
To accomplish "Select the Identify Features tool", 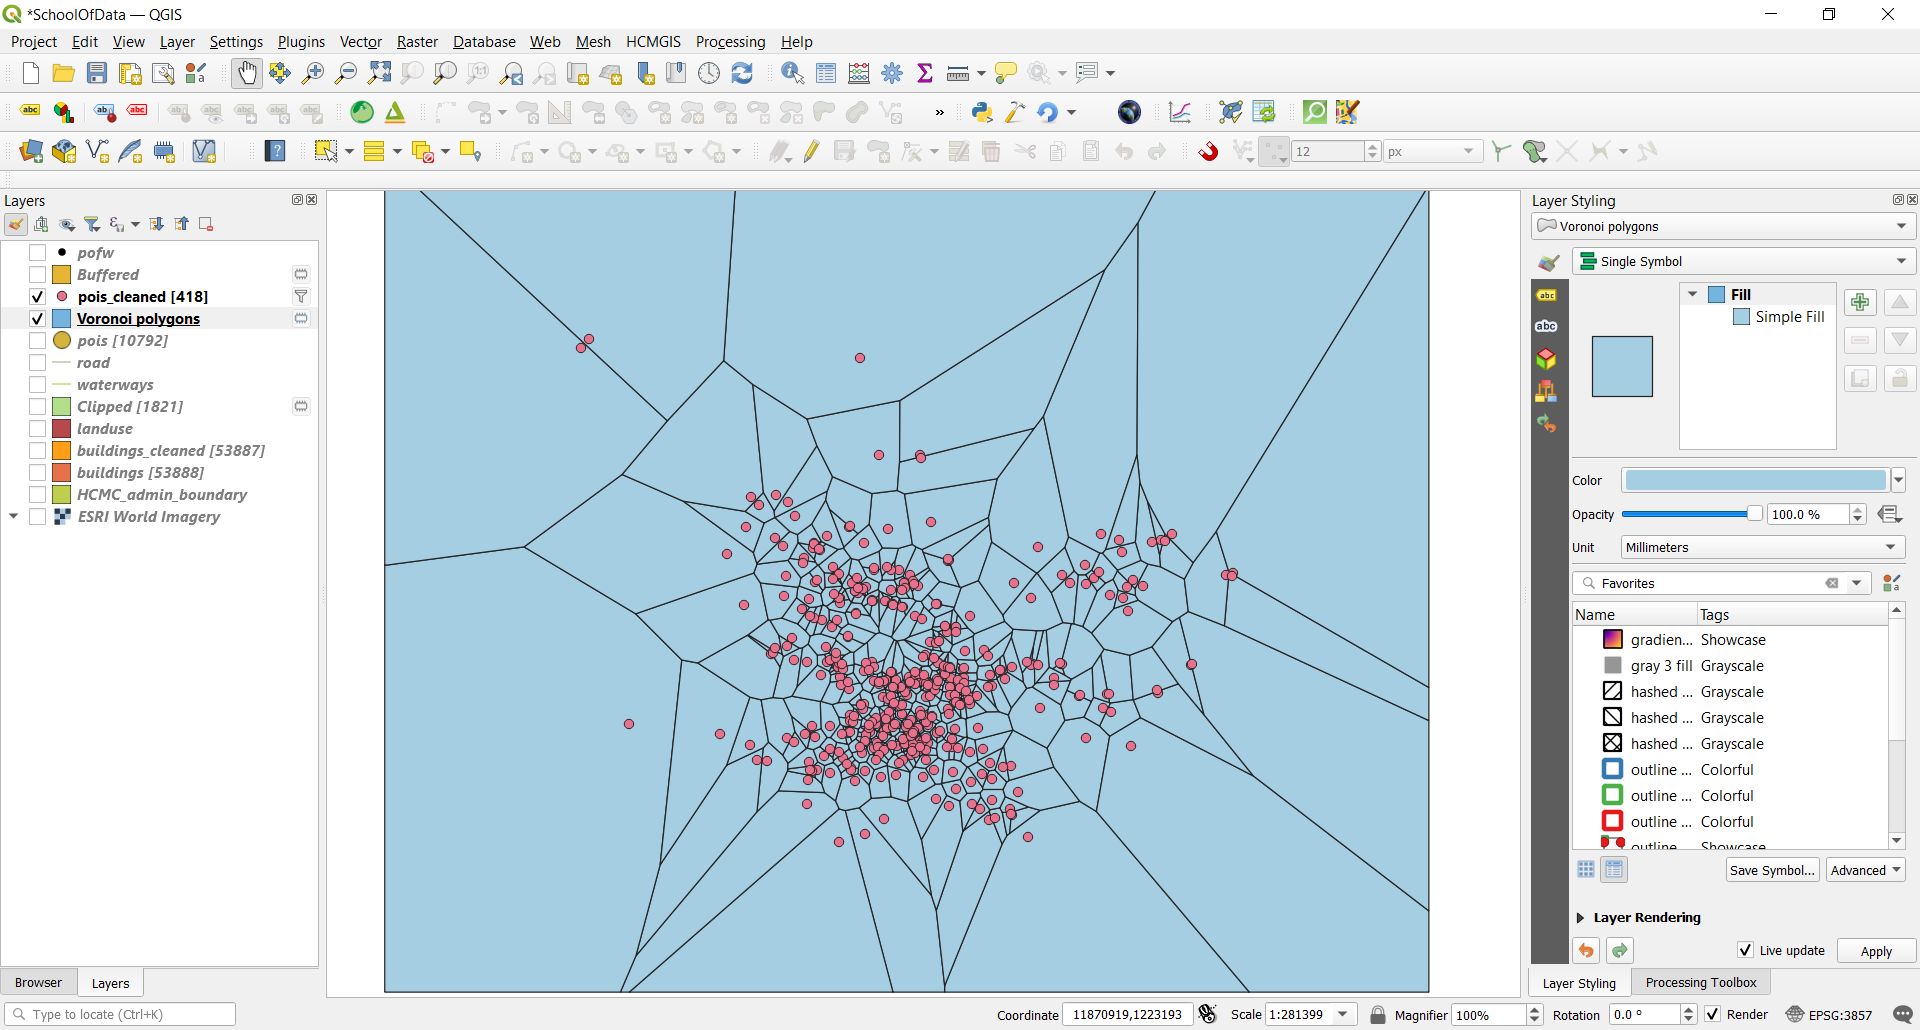I will (793, 73).
